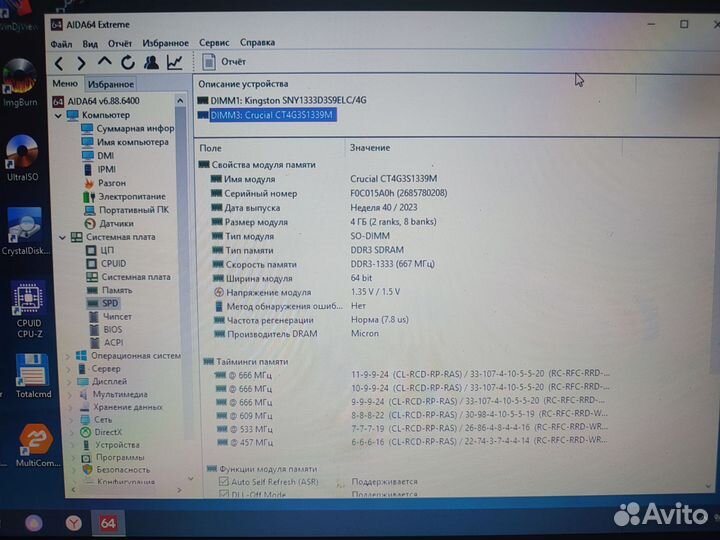Open the MultiCom desktop shortcut

click(38, 446)
